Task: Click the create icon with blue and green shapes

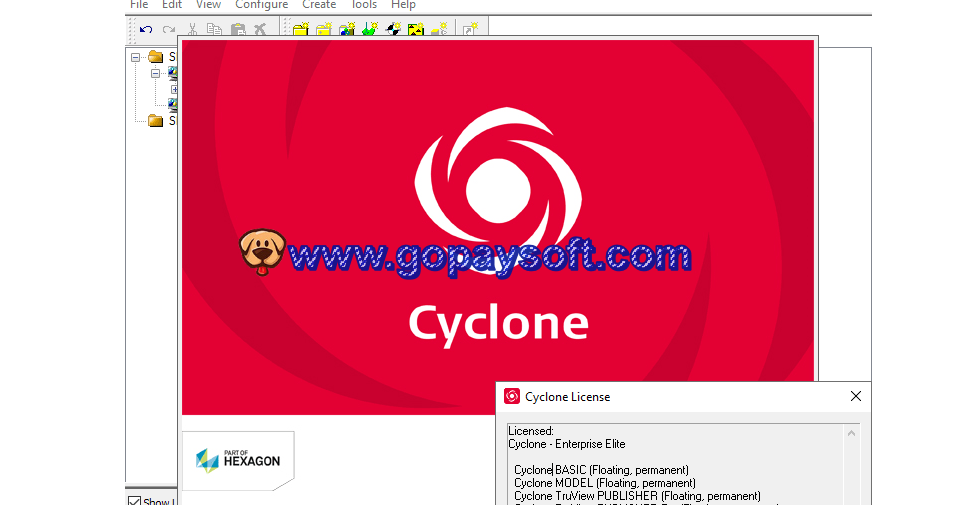Action: tap(347, 29)
